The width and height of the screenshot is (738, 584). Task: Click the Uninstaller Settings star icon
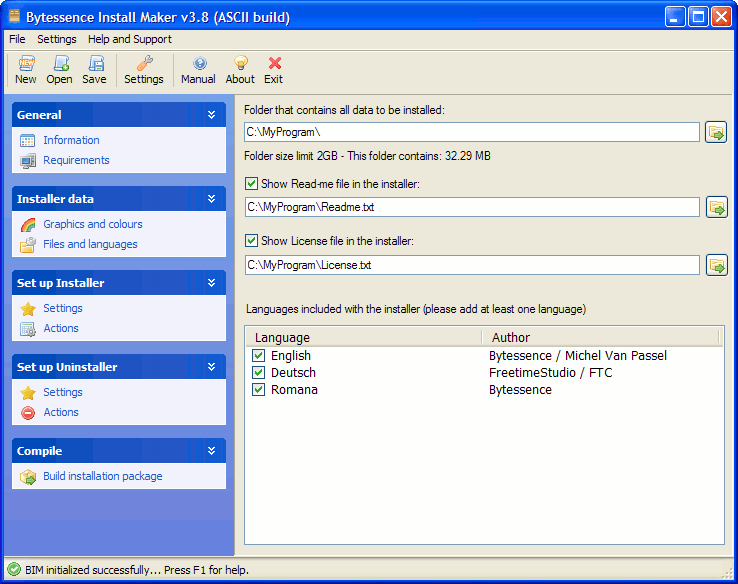click(28, 393)
